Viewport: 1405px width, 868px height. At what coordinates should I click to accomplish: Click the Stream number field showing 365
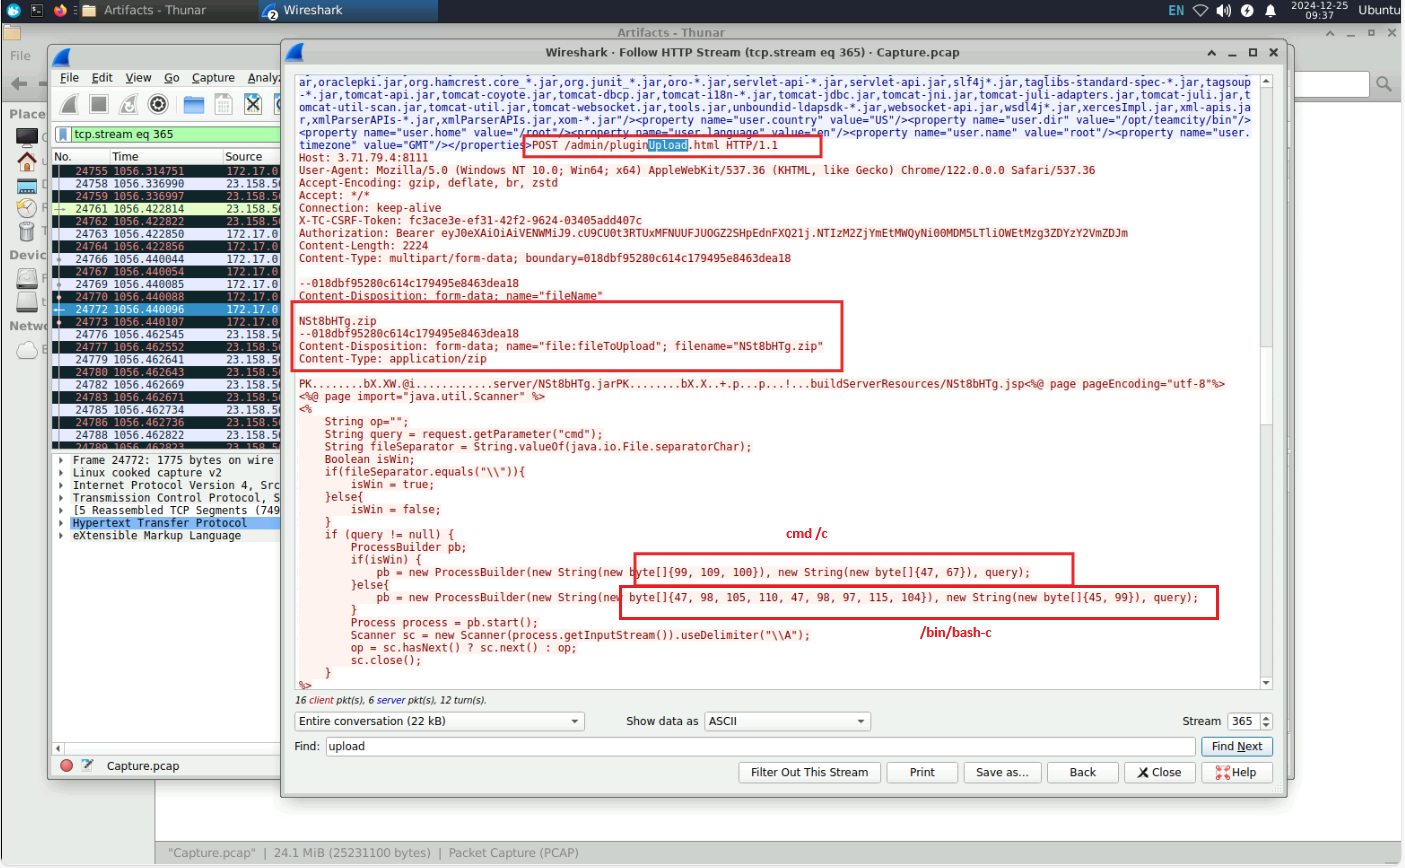pyautogui.click(x=1244, y=721)
